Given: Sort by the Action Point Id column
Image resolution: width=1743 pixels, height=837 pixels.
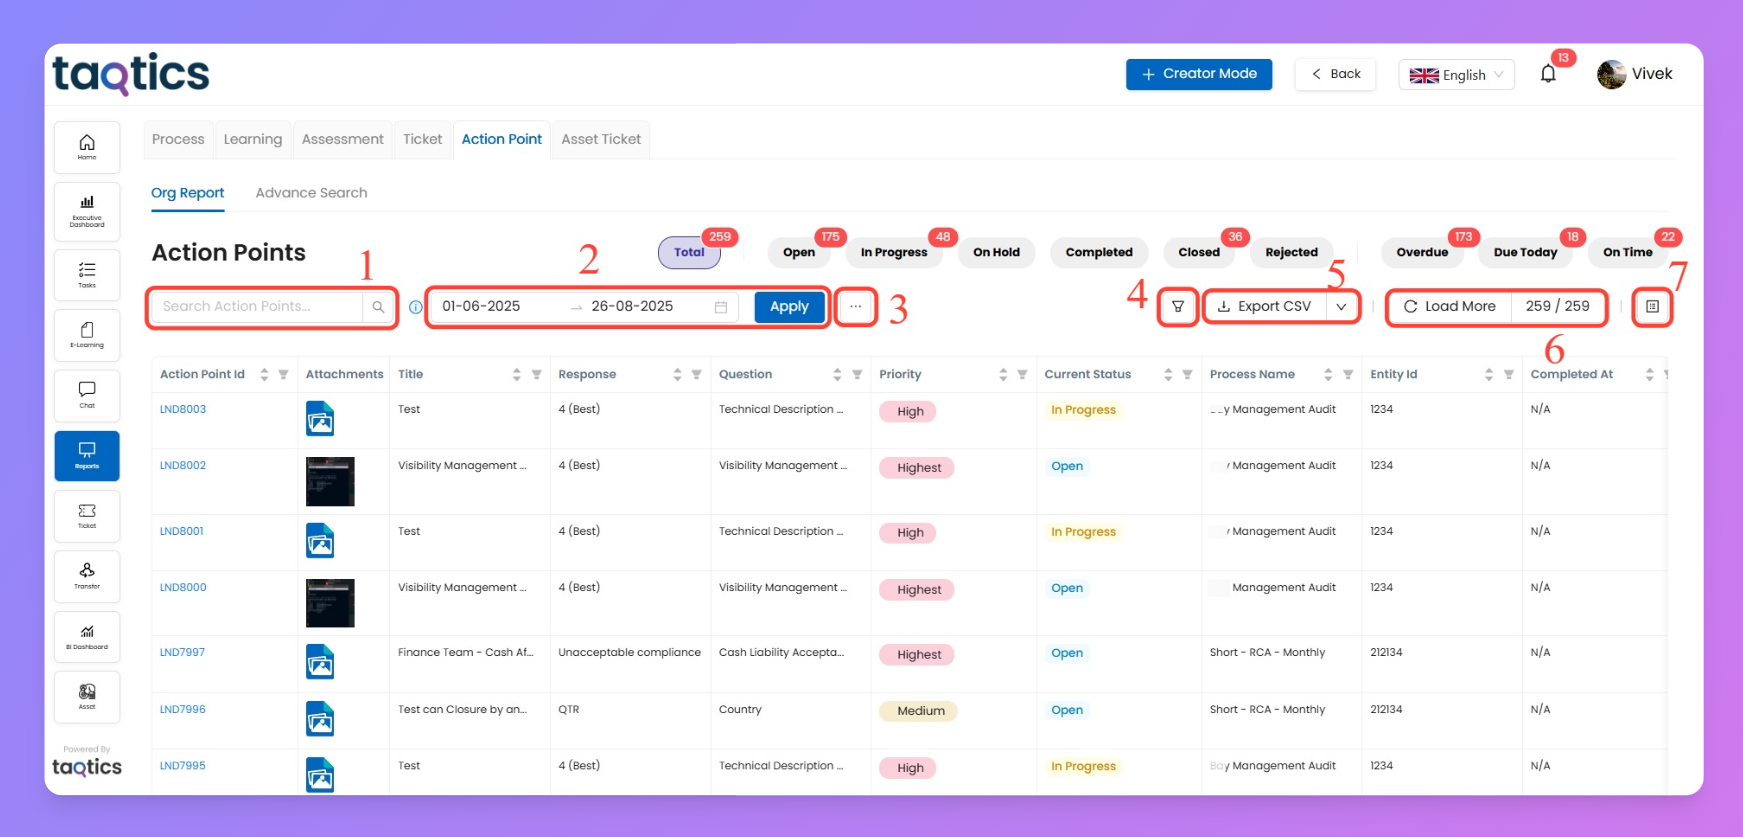Looking at the screenshot, I should [x=264, y=375].
